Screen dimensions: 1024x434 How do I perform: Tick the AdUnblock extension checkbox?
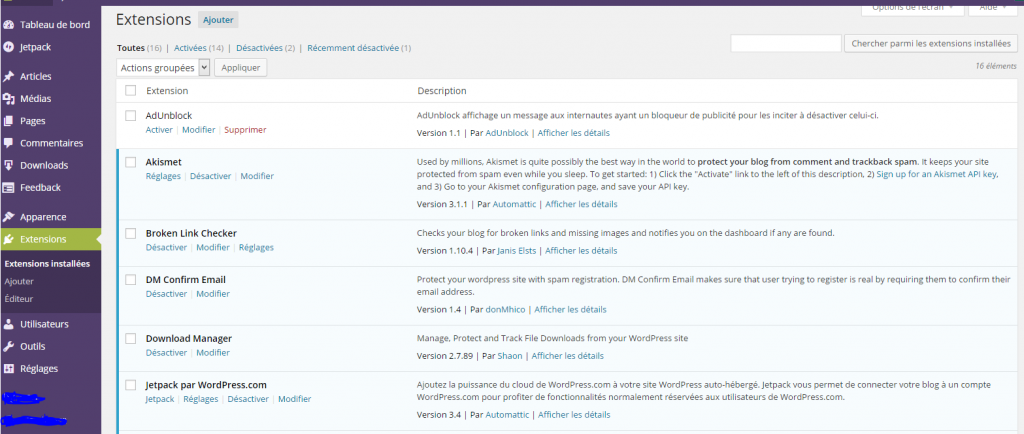pos(130,116)
